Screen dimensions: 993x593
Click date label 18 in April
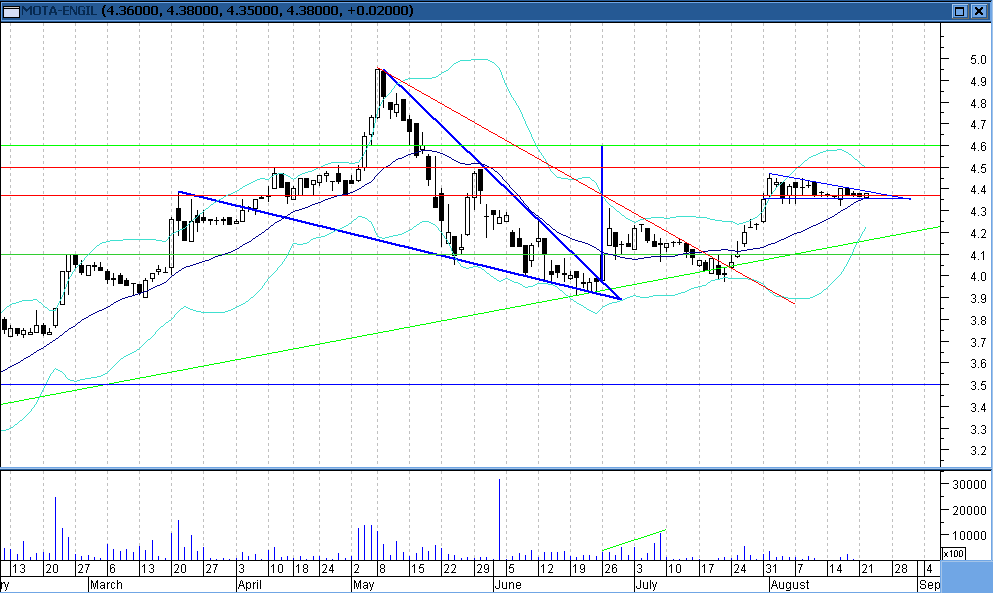click(302, 569)
